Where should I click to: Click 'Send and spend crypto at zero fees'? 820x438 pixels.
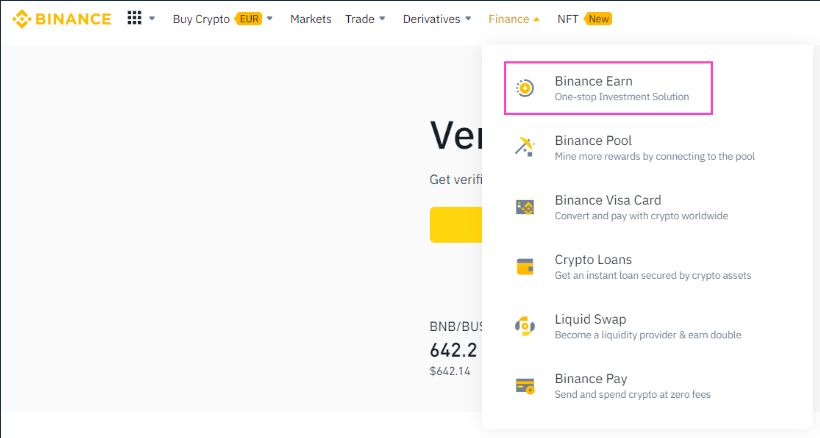coord(633,395)
